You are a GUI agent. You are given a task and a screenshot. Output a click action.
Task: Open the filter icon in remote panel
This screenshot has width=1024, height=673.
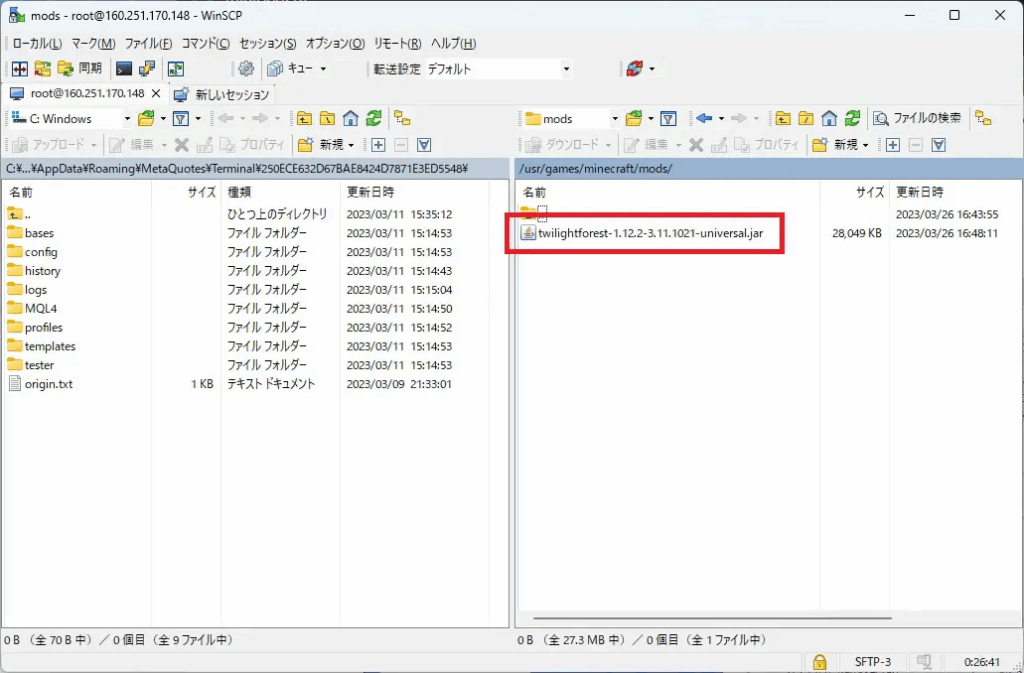669,118
